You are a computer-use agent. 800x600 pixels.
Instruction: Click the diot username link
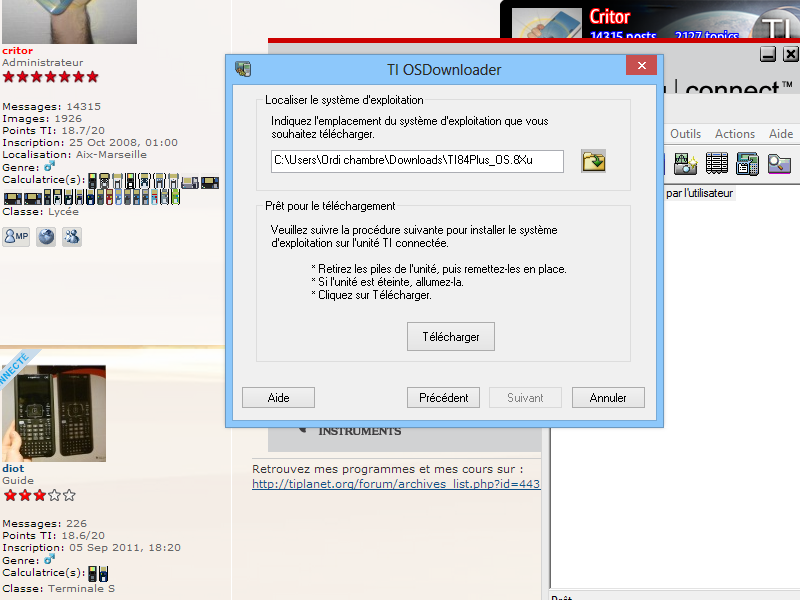[13, 468]
